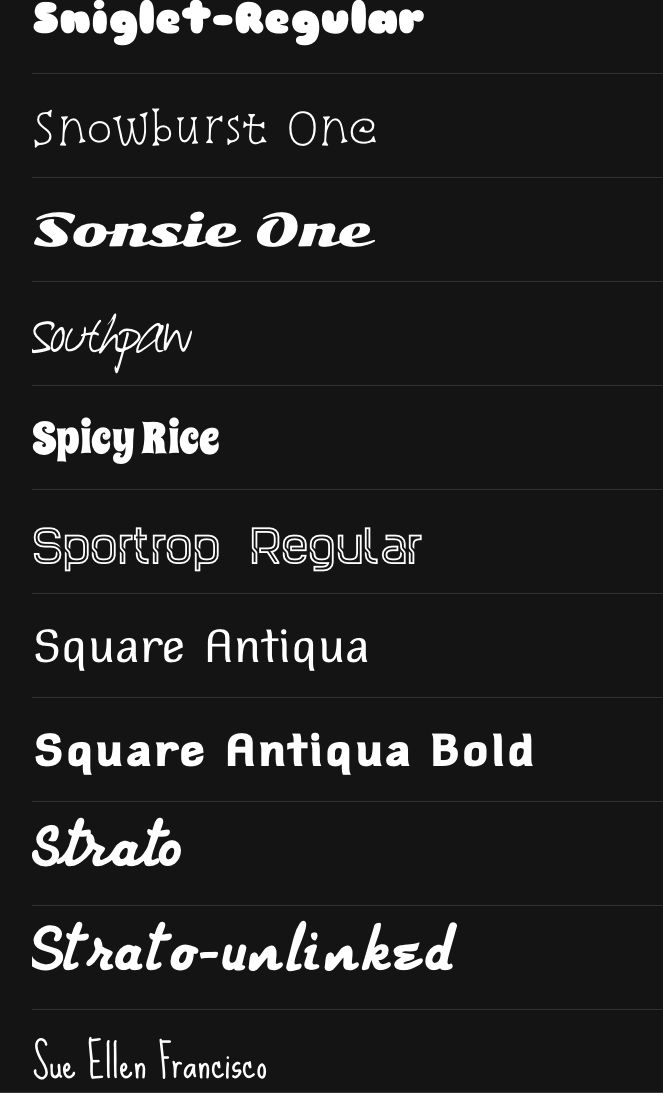The width and height of the screenshot is (663, 1093).
Task: Tap the word 'Bold' in Square Antiqua Bold
Action: tap(482, 750)
